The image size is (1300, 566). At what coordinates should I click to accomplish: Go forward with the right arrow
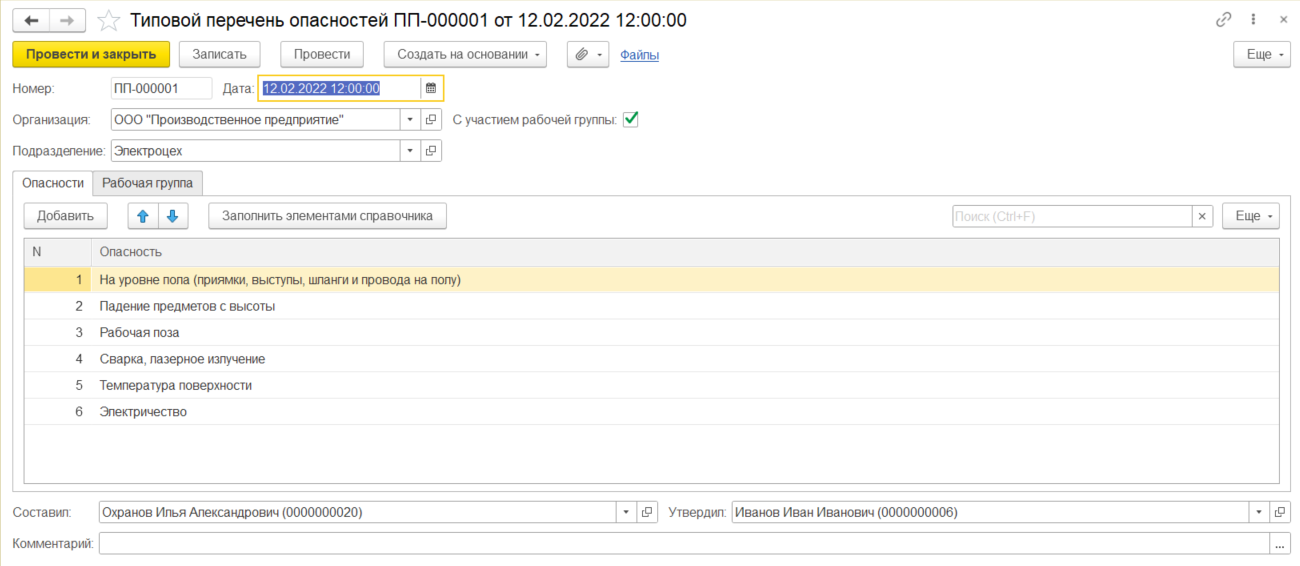[67, 20]
